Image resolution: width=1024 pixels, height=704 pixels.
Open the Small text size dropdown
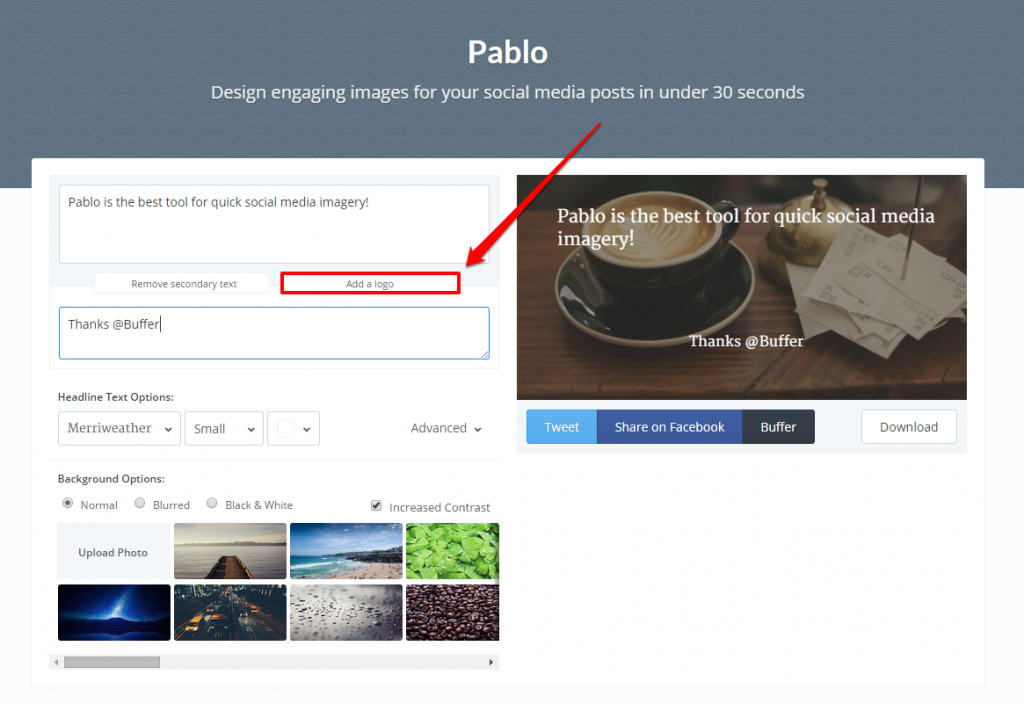[x=224, y=428]
